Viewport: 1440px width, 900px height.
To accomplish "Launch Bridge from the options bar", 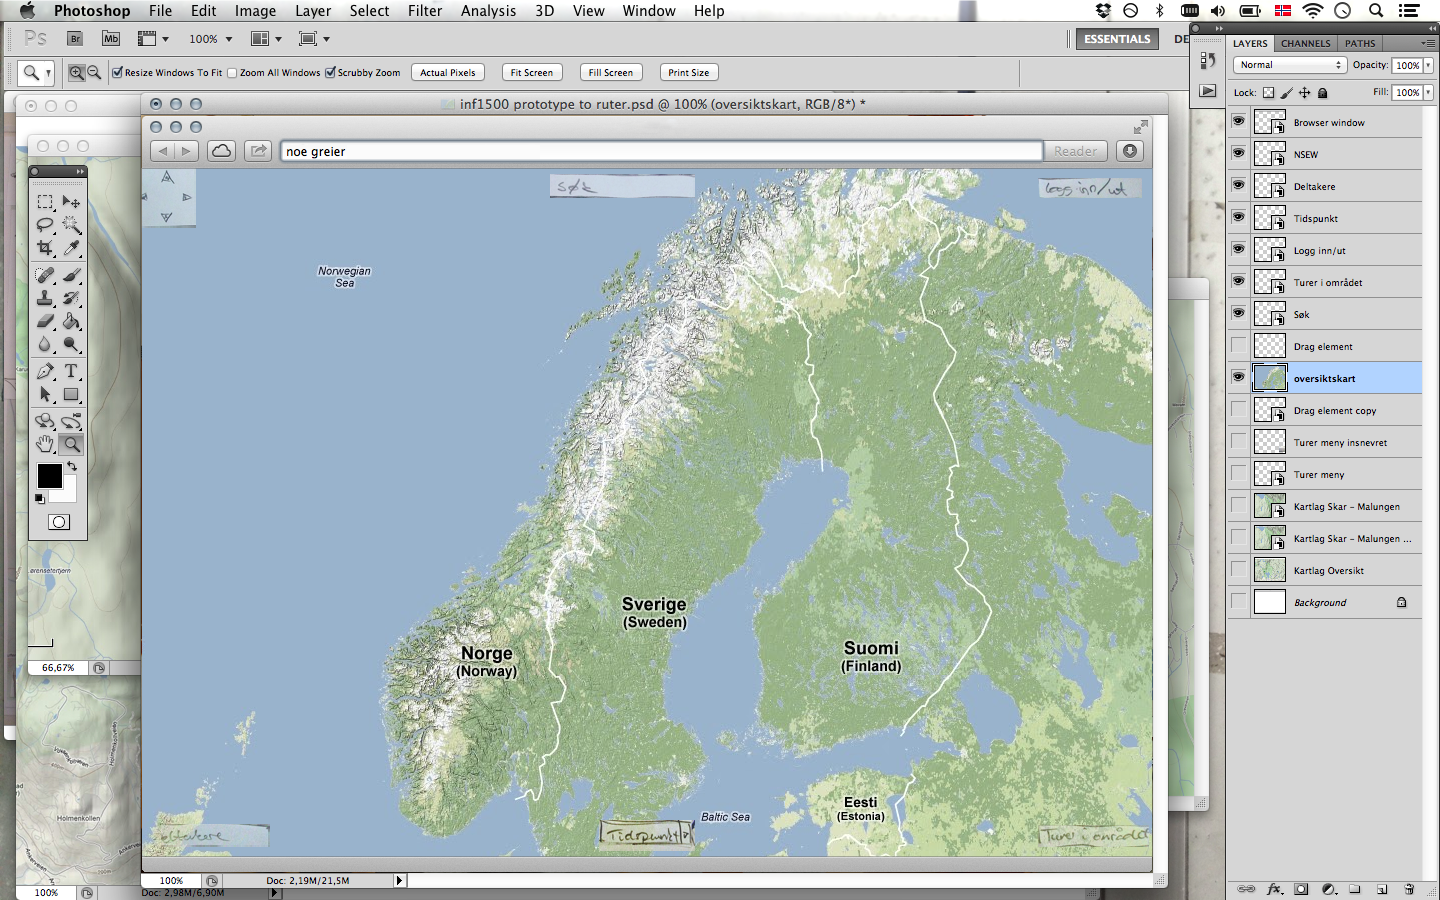I will 75,39.
